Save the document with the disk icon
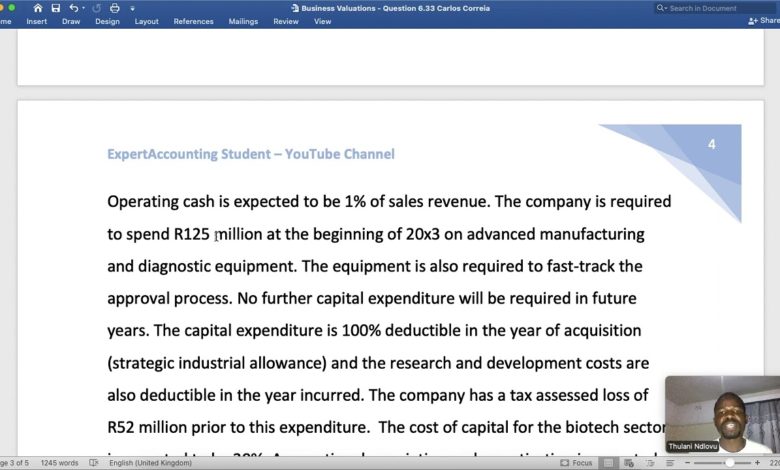This screenshot has width=780, height=470. pos(56,8)
